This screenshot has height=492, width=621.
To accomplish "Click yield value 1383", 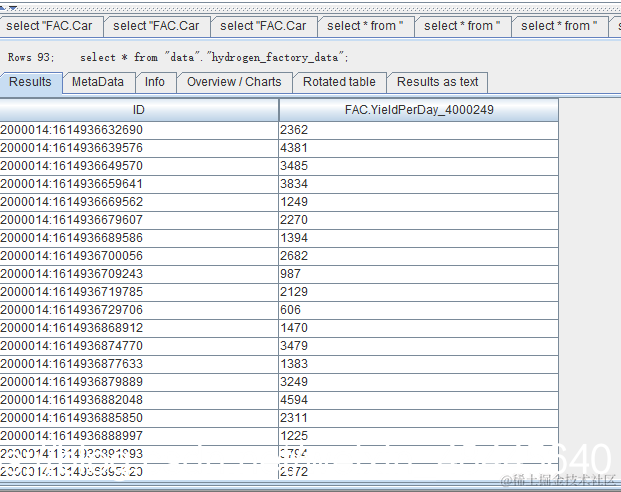I will click(419, 364).
